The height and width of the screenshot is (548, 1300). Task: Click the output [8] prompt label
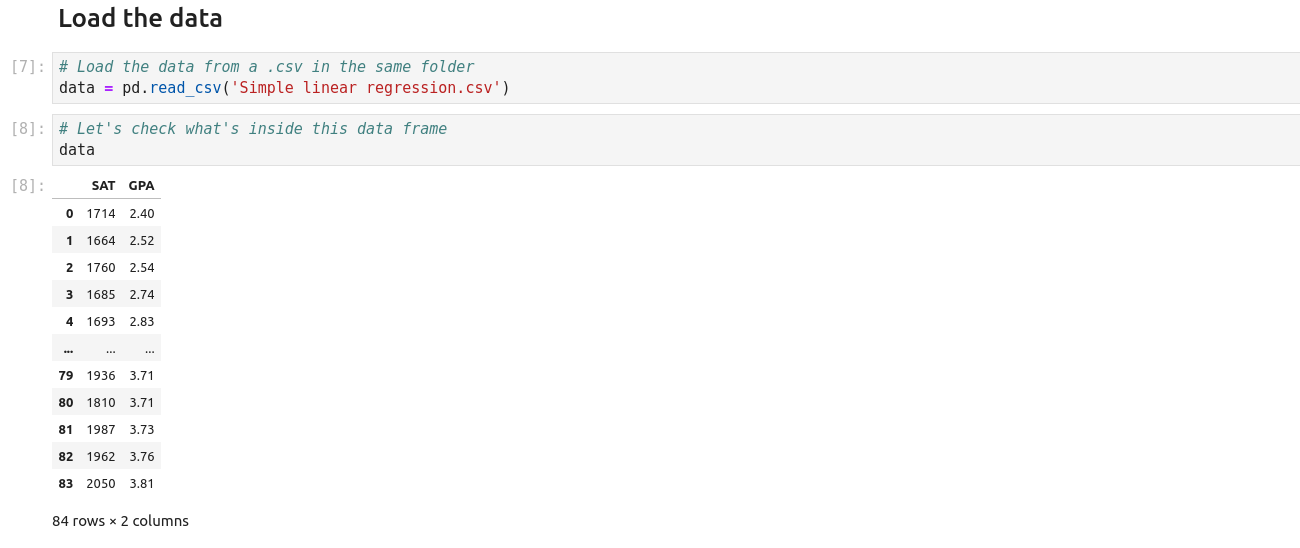(28, 186)
